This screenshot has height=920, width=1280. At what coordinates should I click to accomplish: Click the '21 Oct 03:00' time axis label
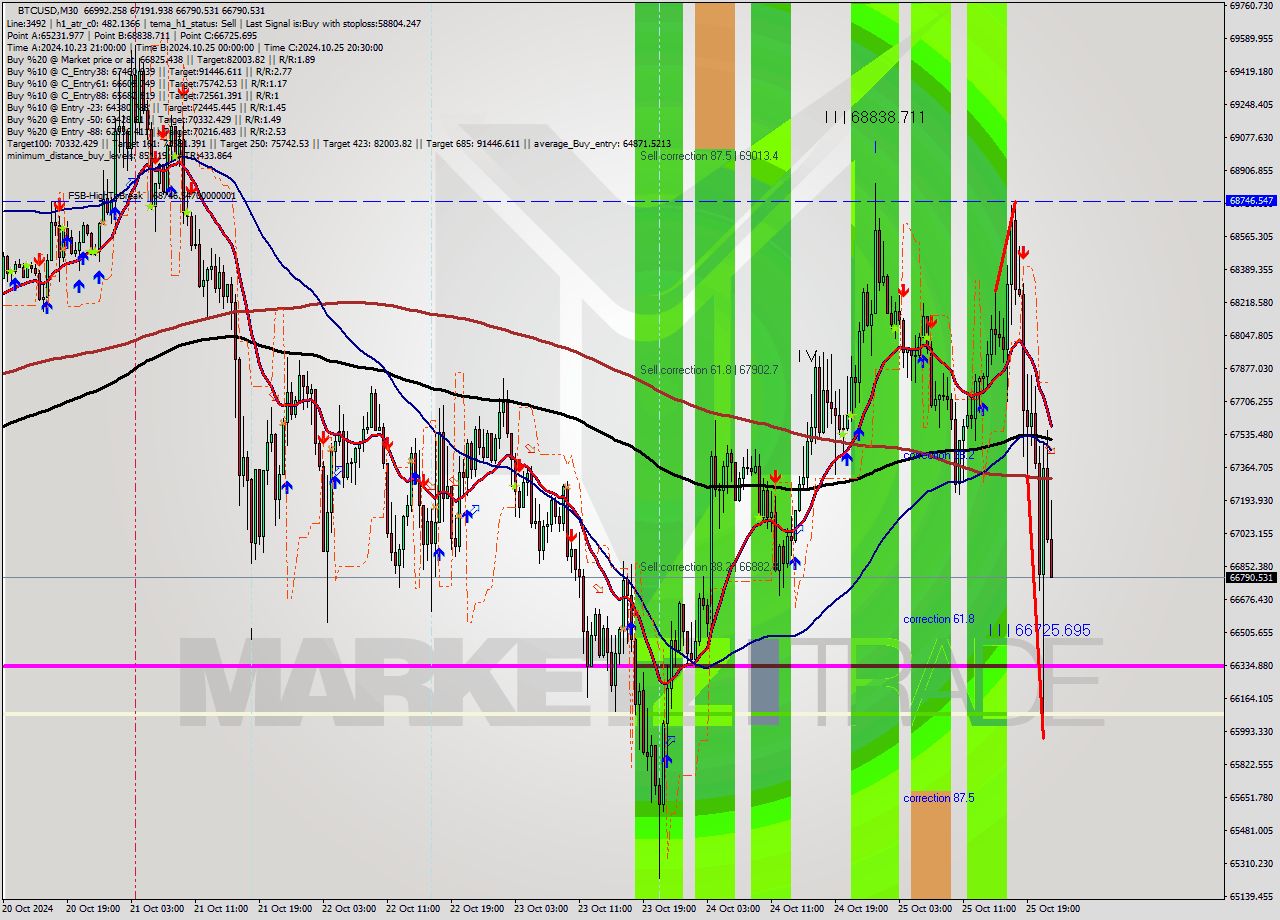(x=157, y=909)
